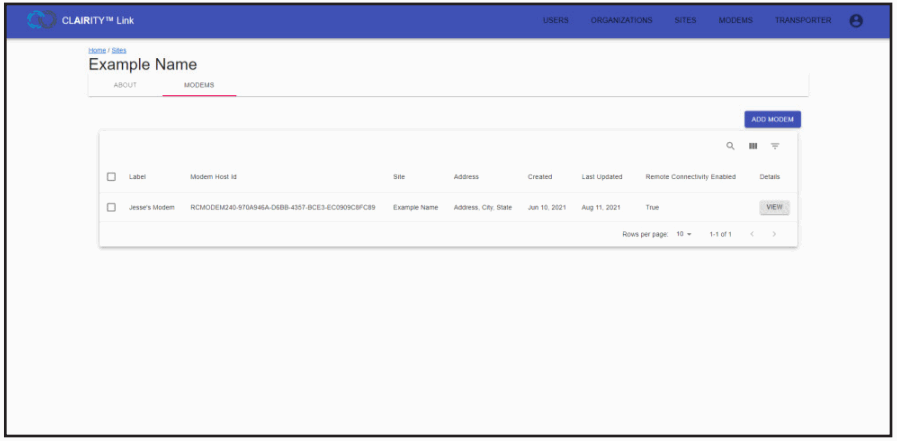Check the Jesse's Modem row checkbox
The image size is (897, 441).
click(112, 207)
